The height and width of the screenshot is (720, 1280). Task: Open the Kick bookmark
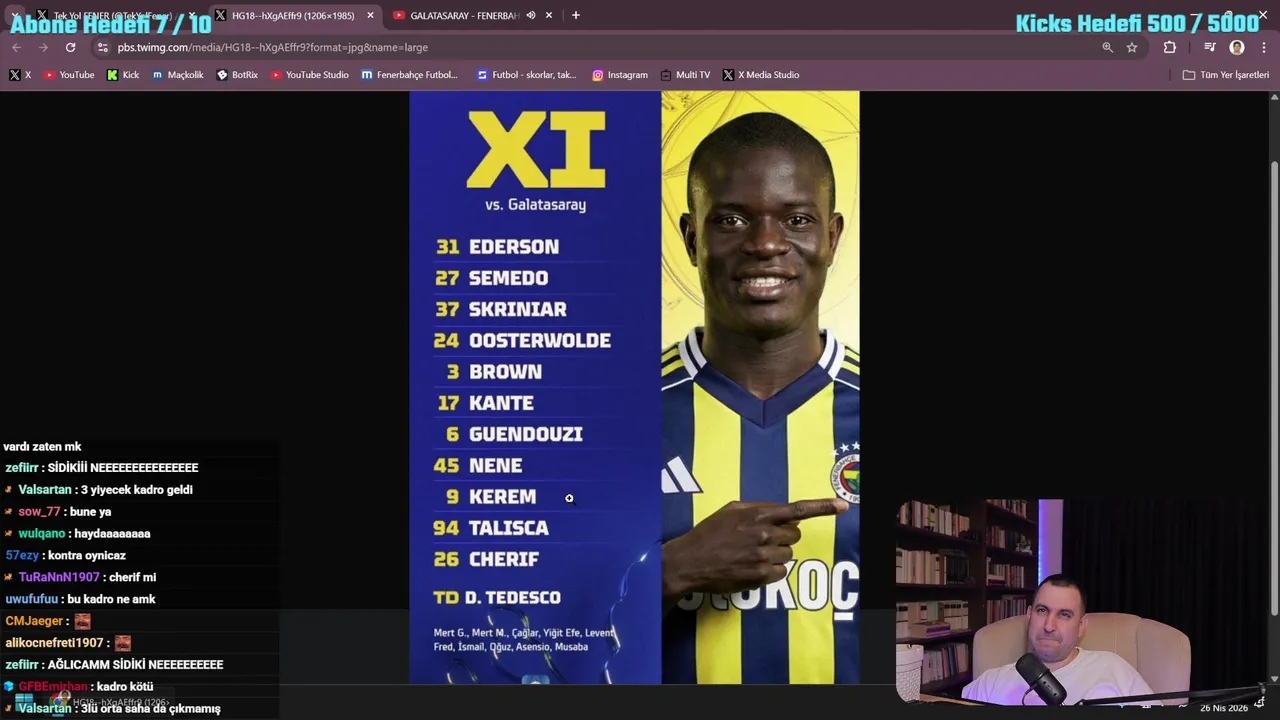123,75
